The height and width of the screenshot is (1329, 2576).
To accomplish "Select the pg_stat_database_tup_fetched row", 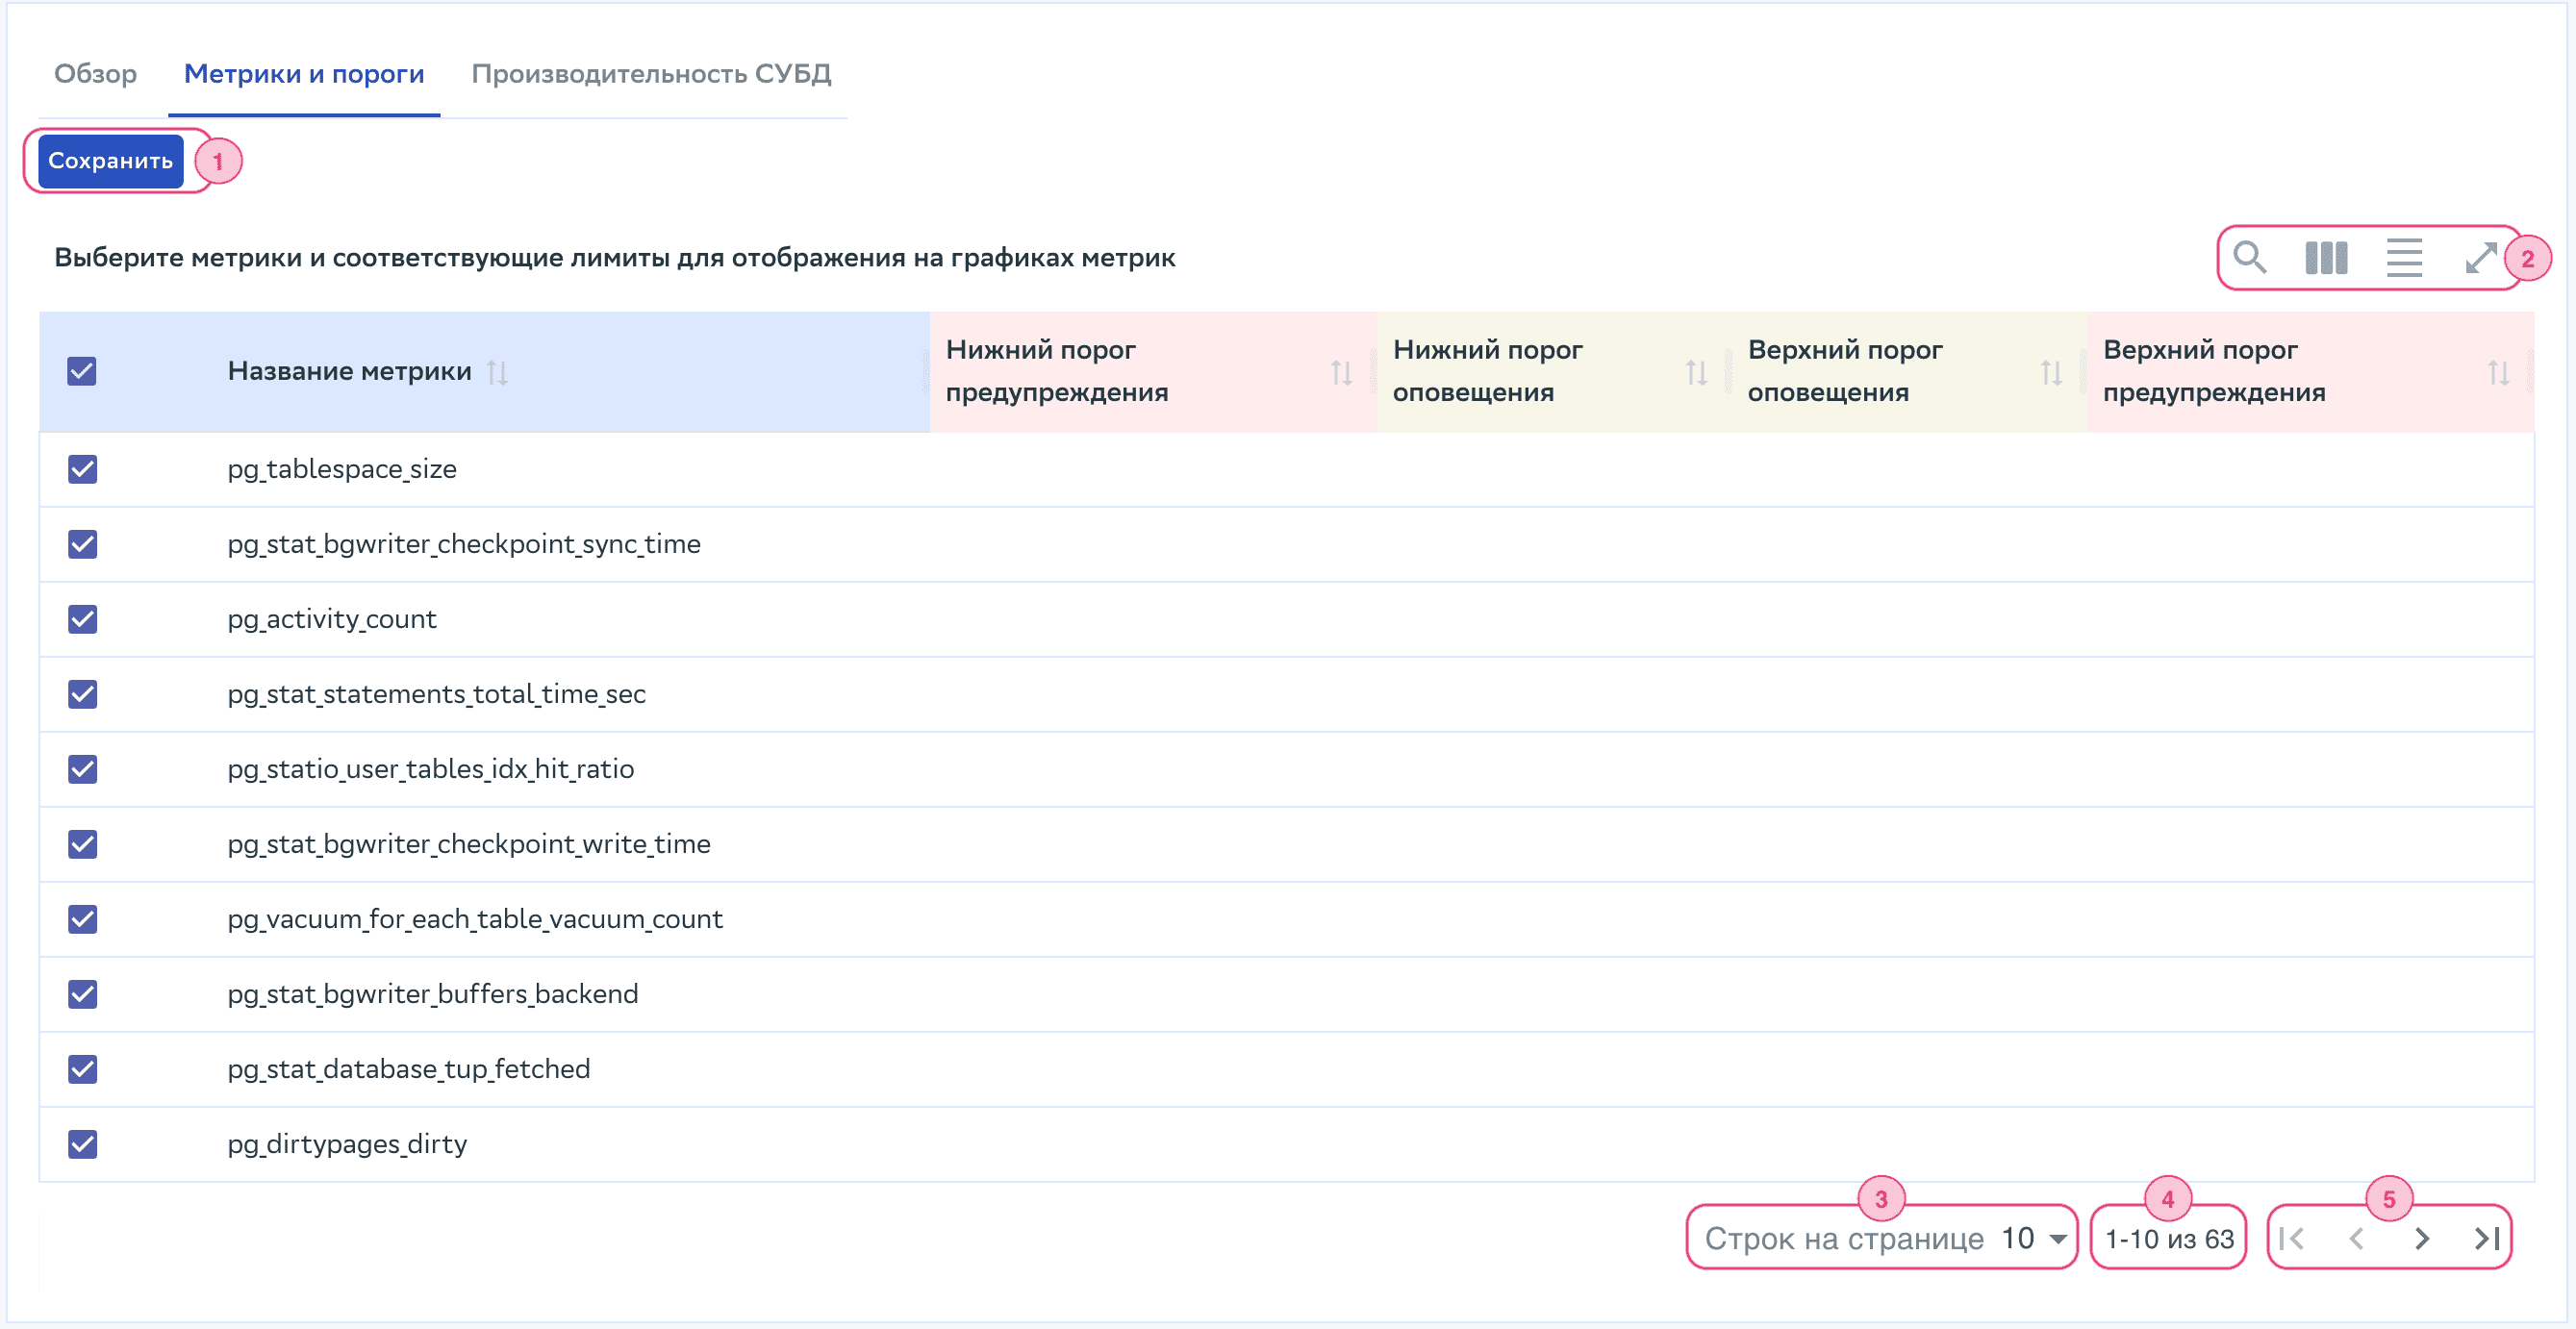I will [x=82, y=1069].
